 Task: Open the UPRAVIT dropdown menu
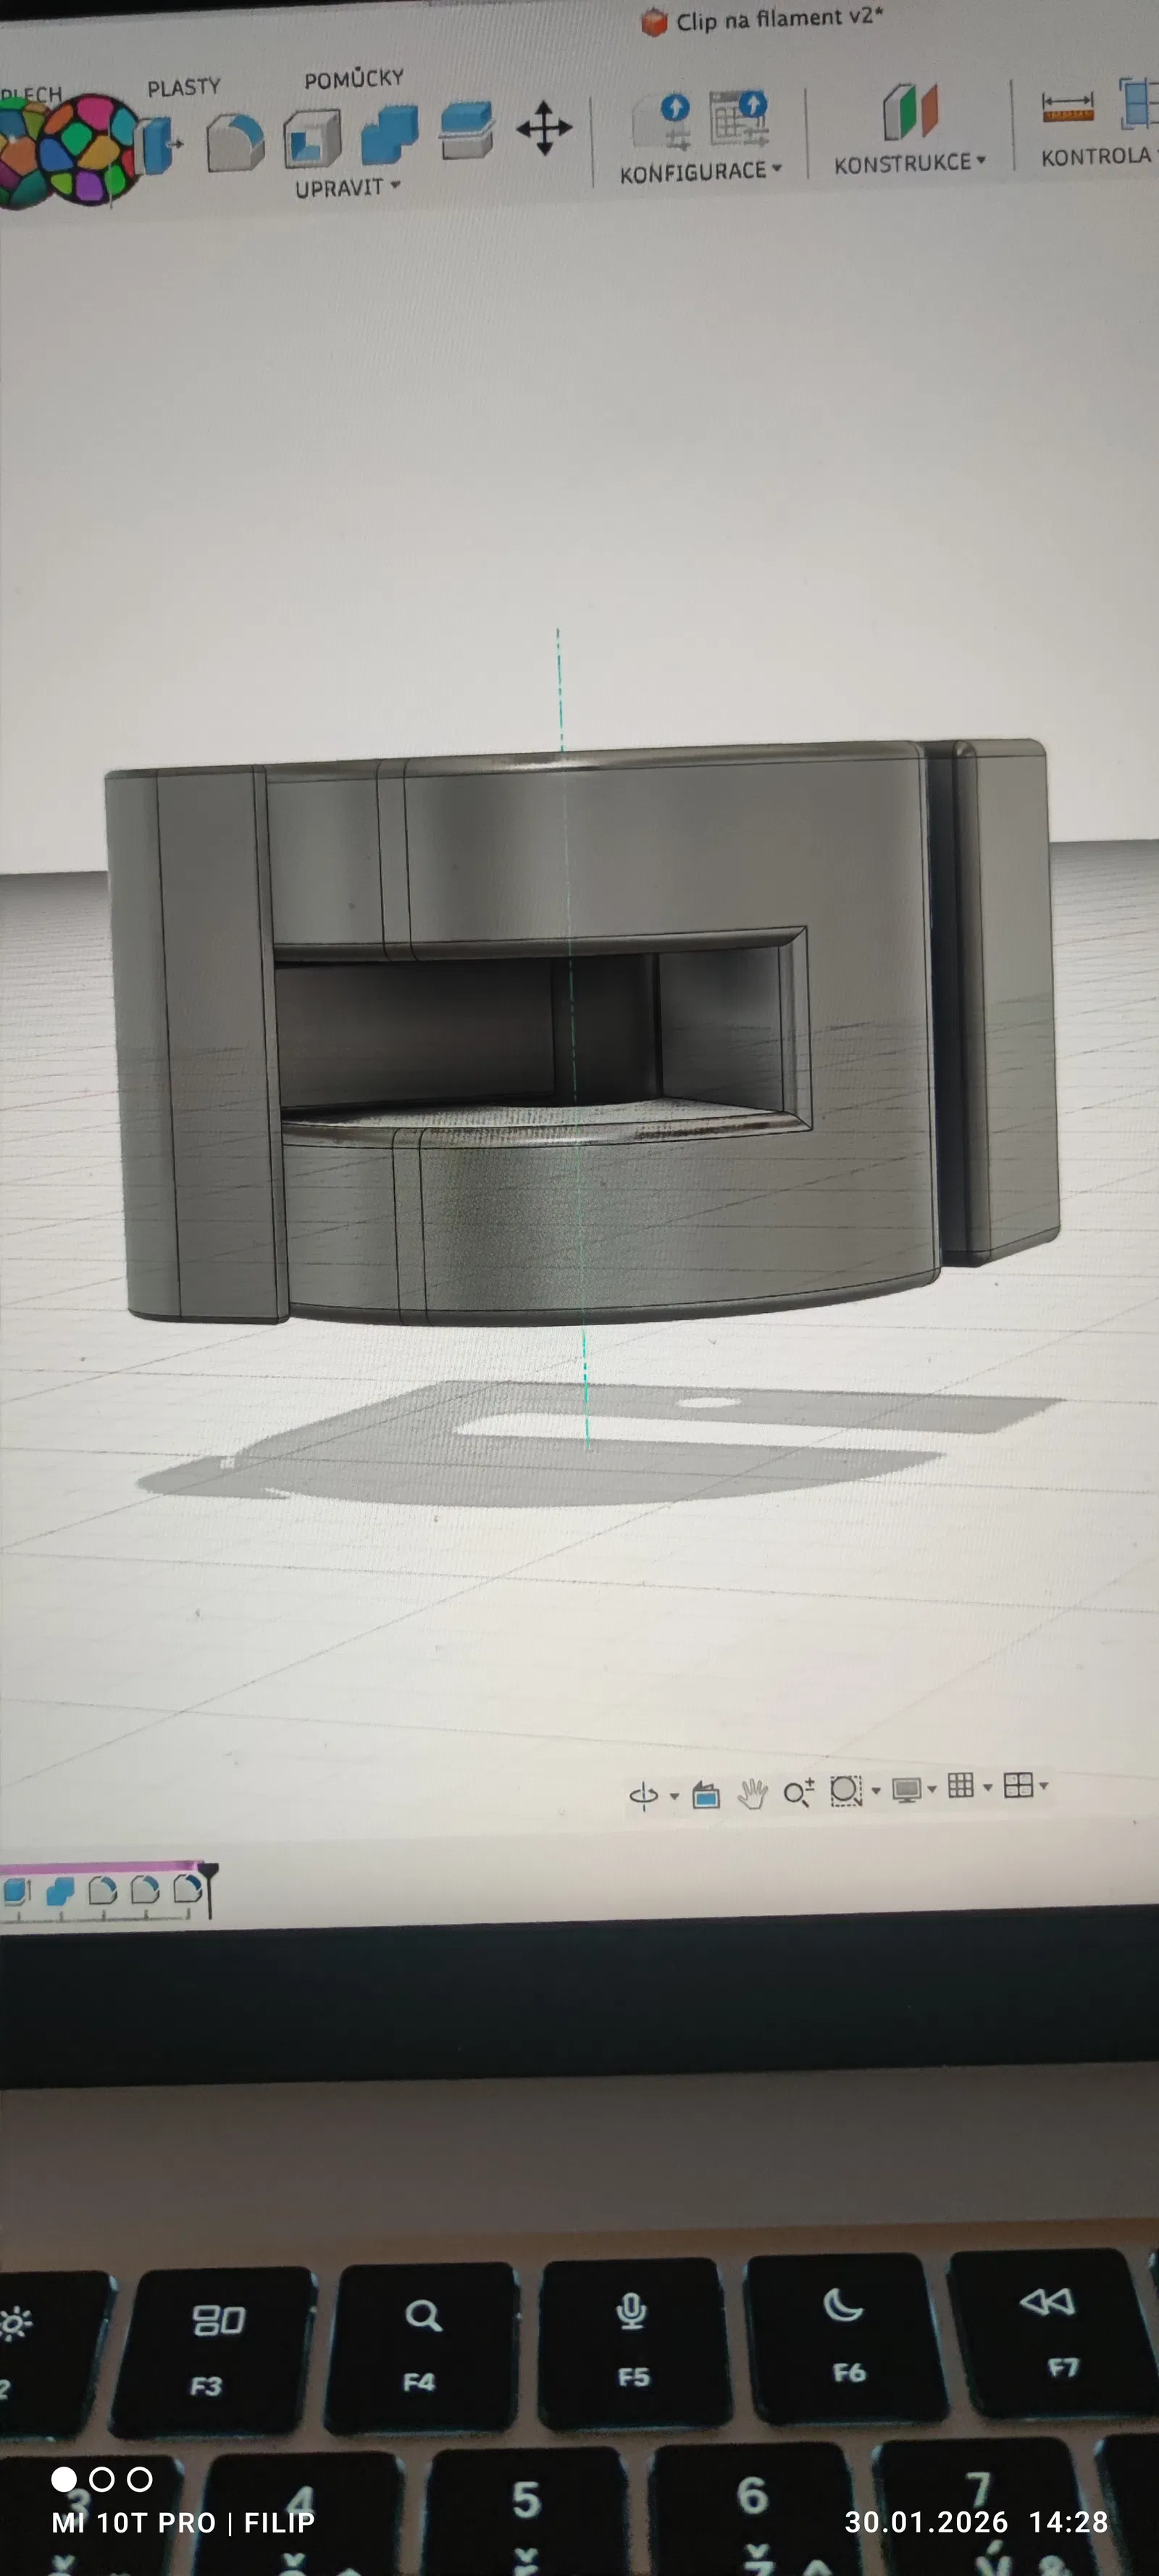[x=347, y=187]
